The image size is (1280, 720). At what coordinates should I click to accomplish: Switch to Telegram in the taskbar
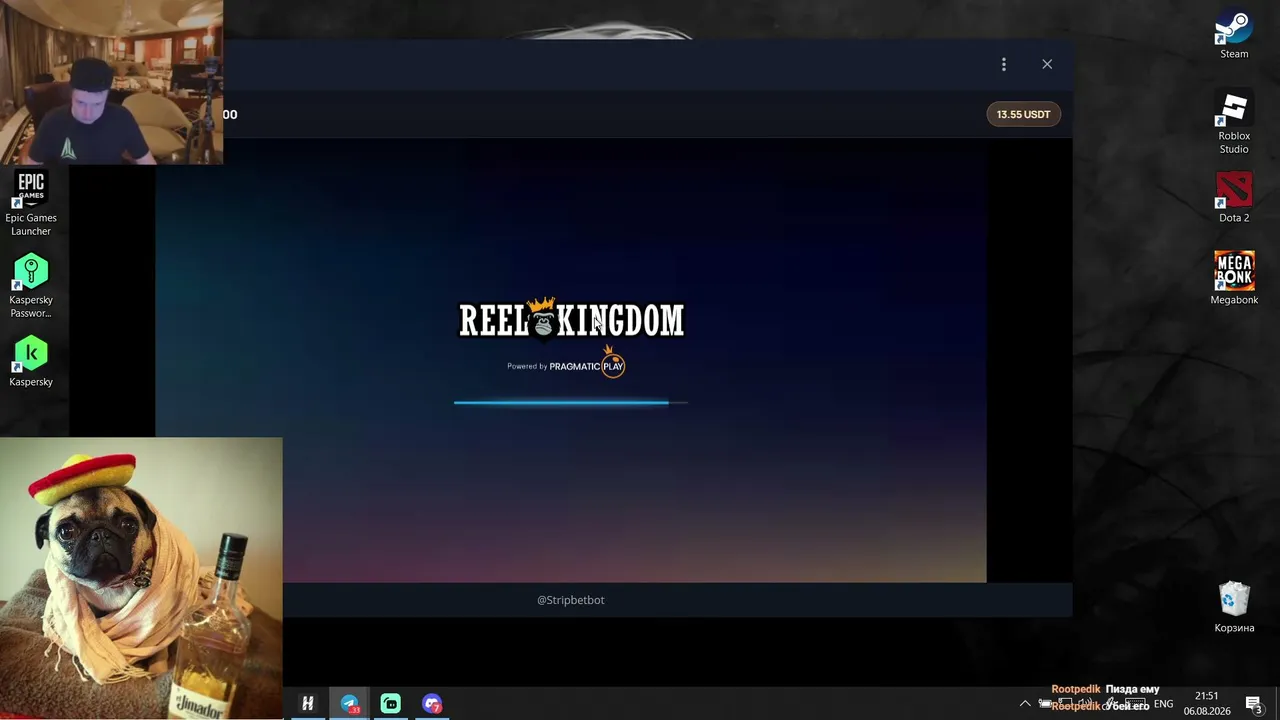coord(349,704)
